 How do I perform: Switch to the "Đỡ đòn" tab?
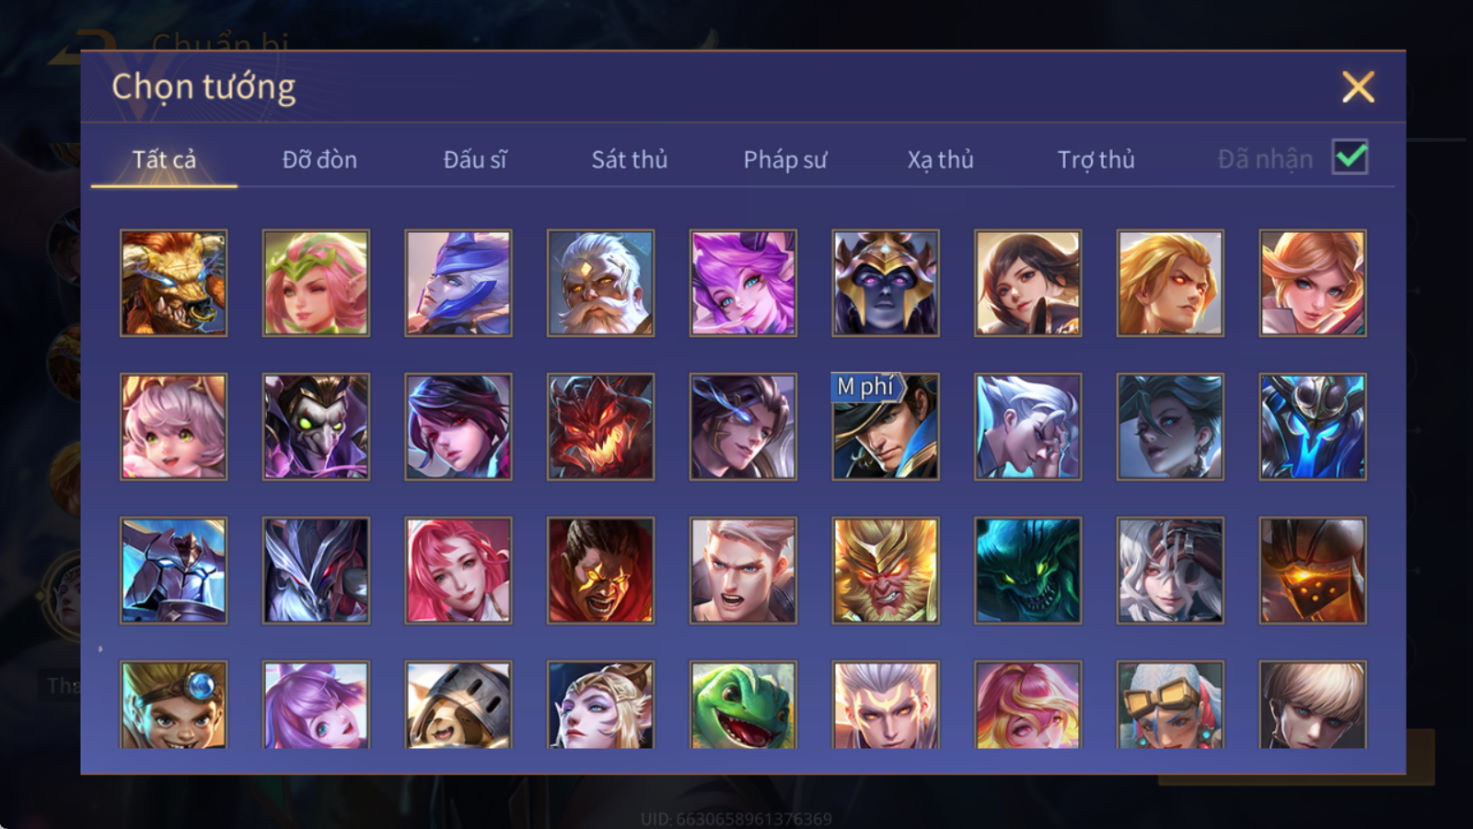319,159
